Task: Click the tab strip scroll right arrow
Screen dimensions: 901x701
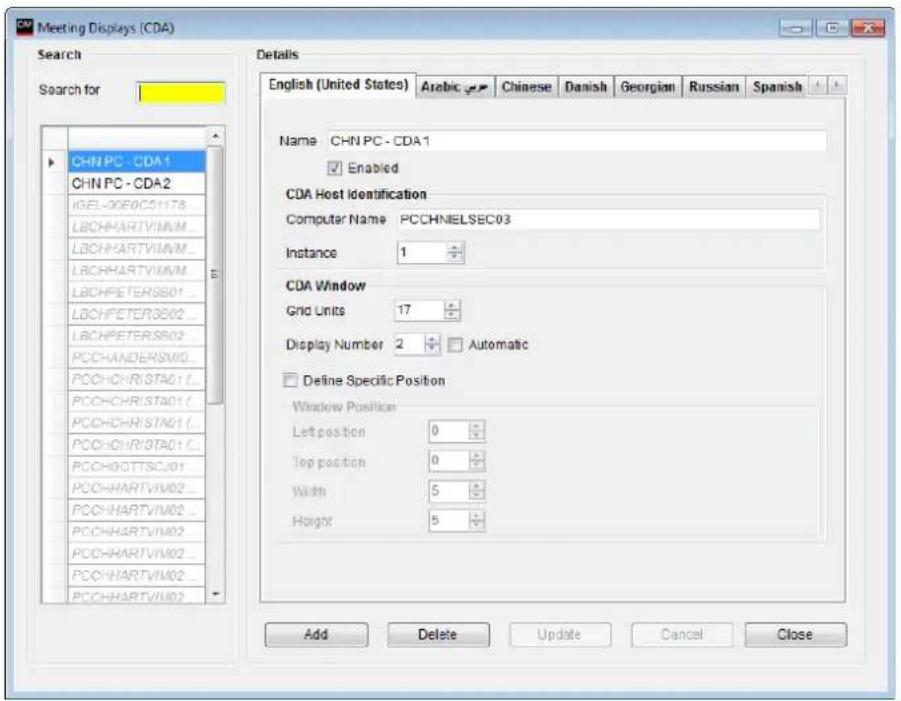Action: pos(837,86)
